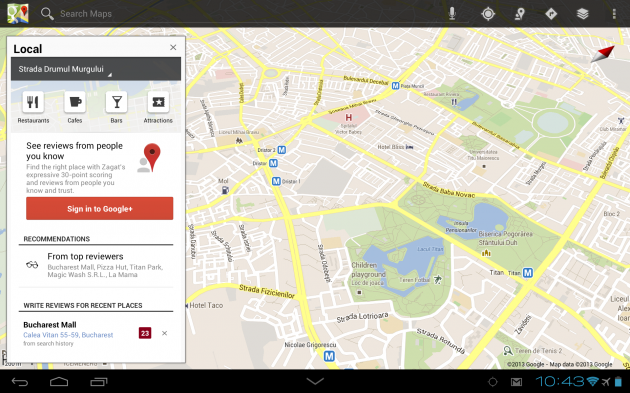
Task: Browse Restaurants category
Action: (33, 107)
